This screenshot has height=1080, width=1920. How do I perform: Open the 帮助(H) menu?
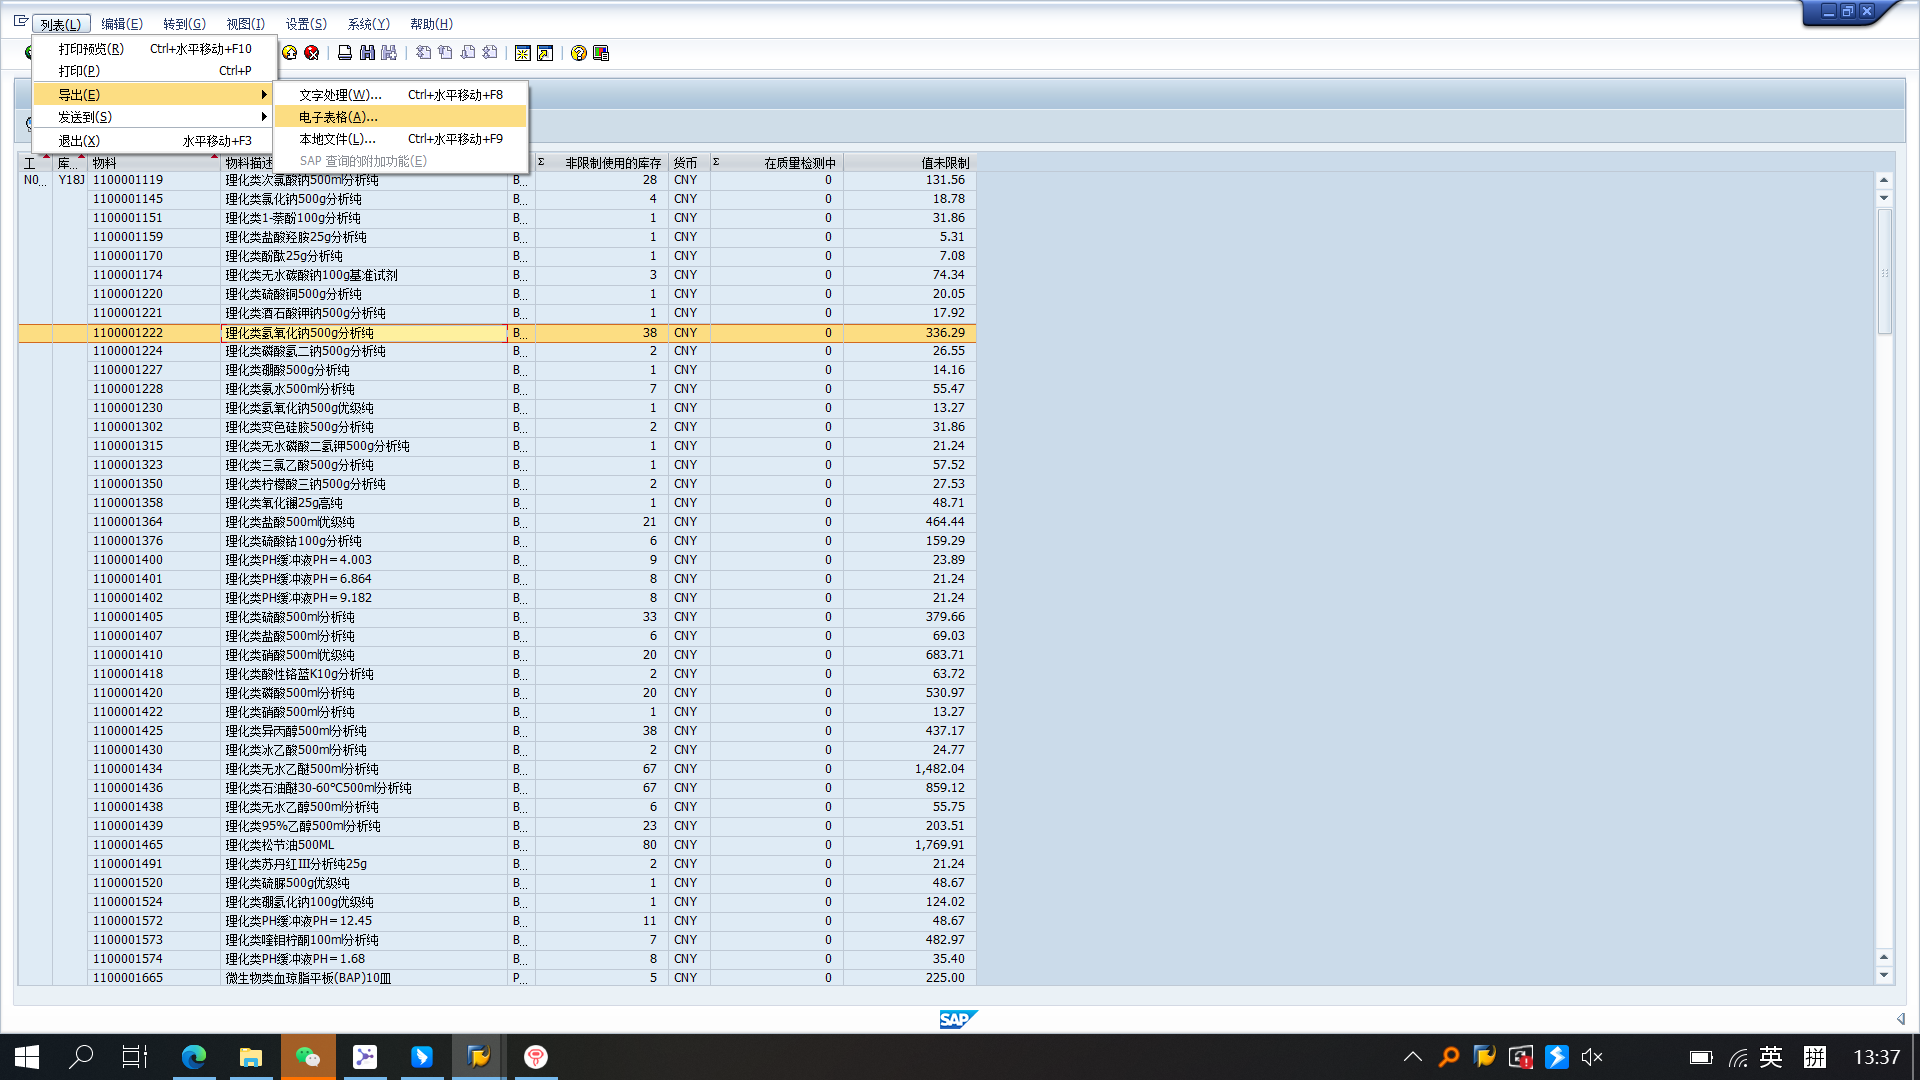tap(431, 24)
